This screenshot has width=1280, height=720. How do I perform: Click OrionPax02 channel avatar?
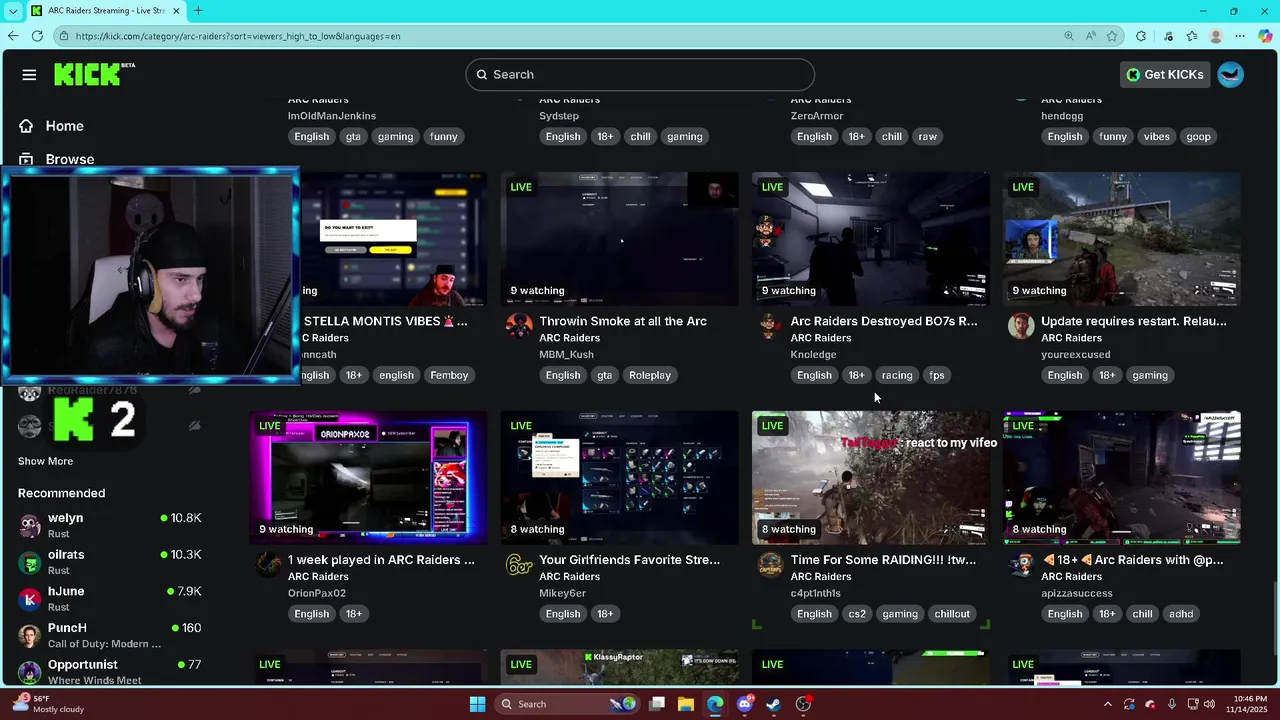click(x=268, y=565)
